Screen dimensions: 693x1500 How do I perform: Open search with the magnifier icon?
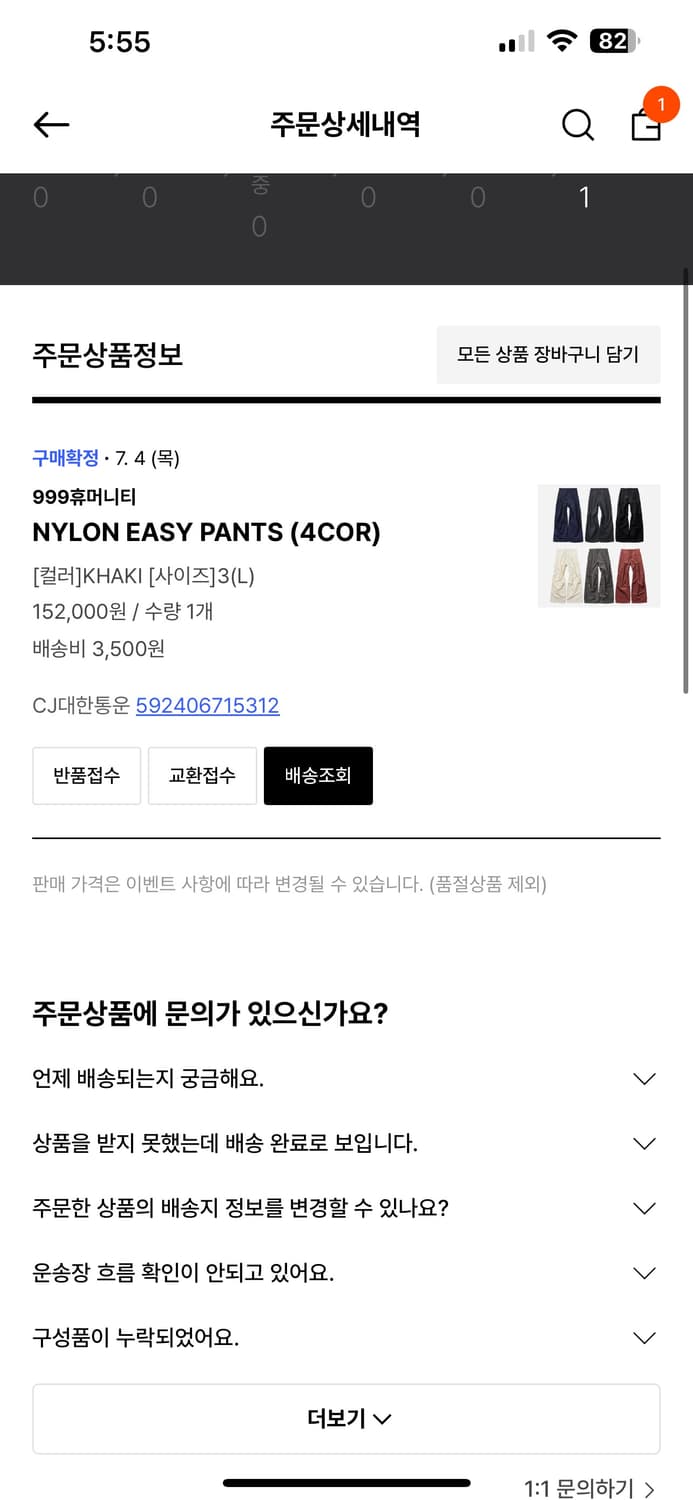pyautogui.click(x=577, y=125)
